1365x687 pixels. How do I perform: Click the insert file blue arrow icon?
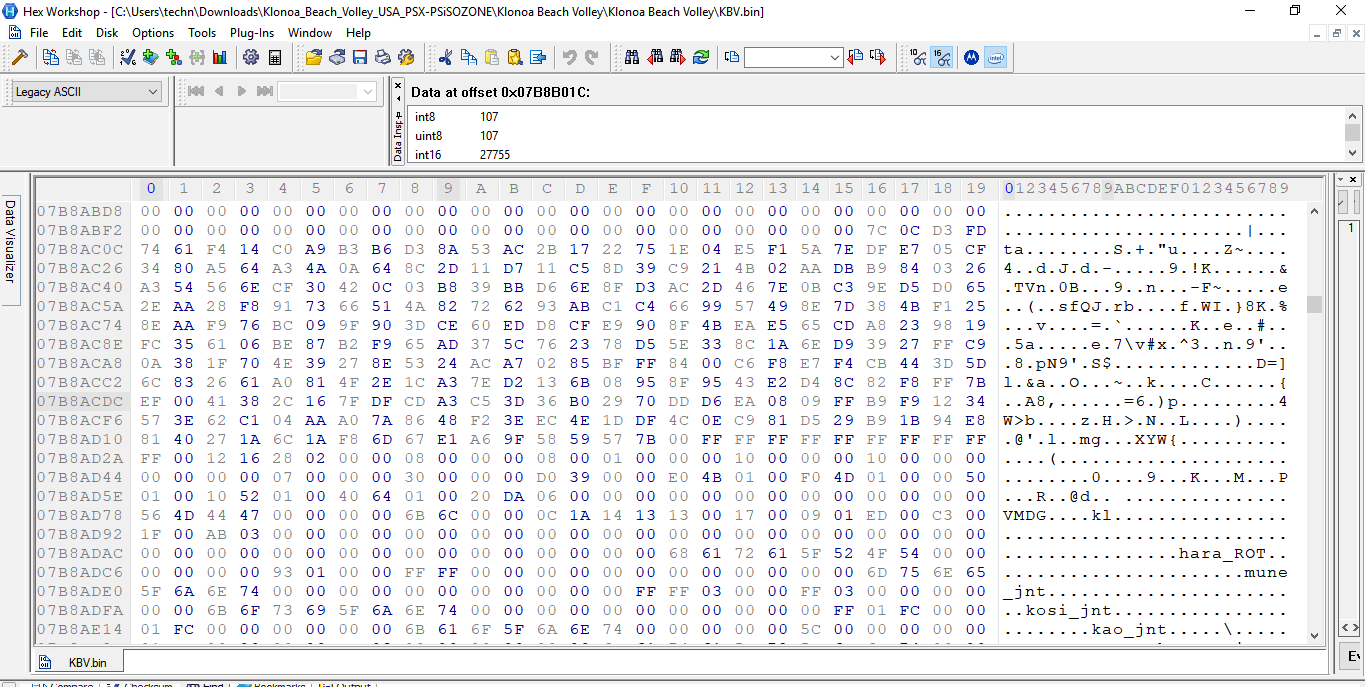[x=538, y=57]
